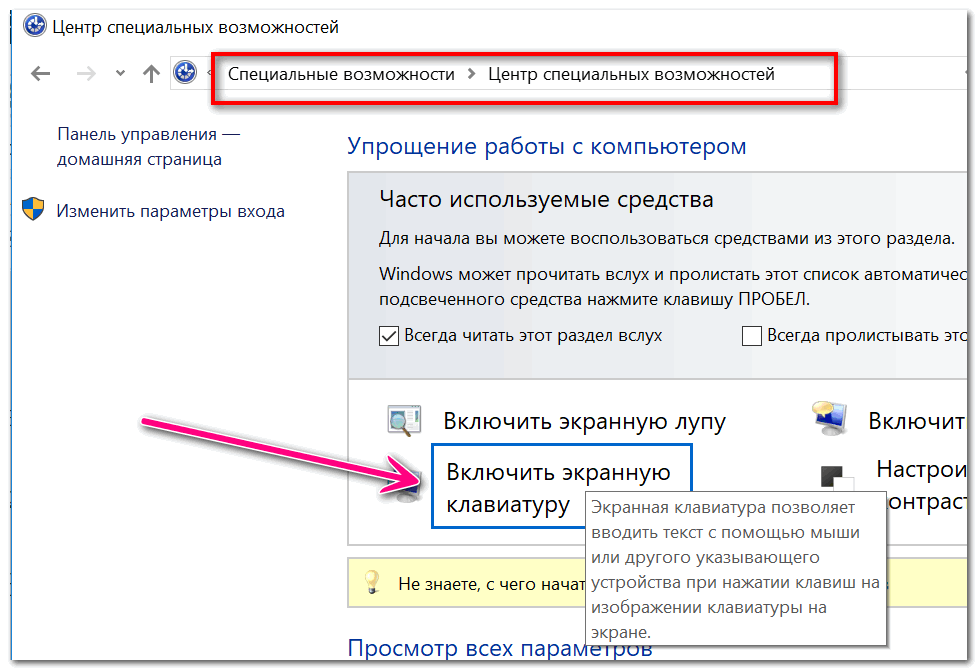Click the address bar field

click(569, 74)
